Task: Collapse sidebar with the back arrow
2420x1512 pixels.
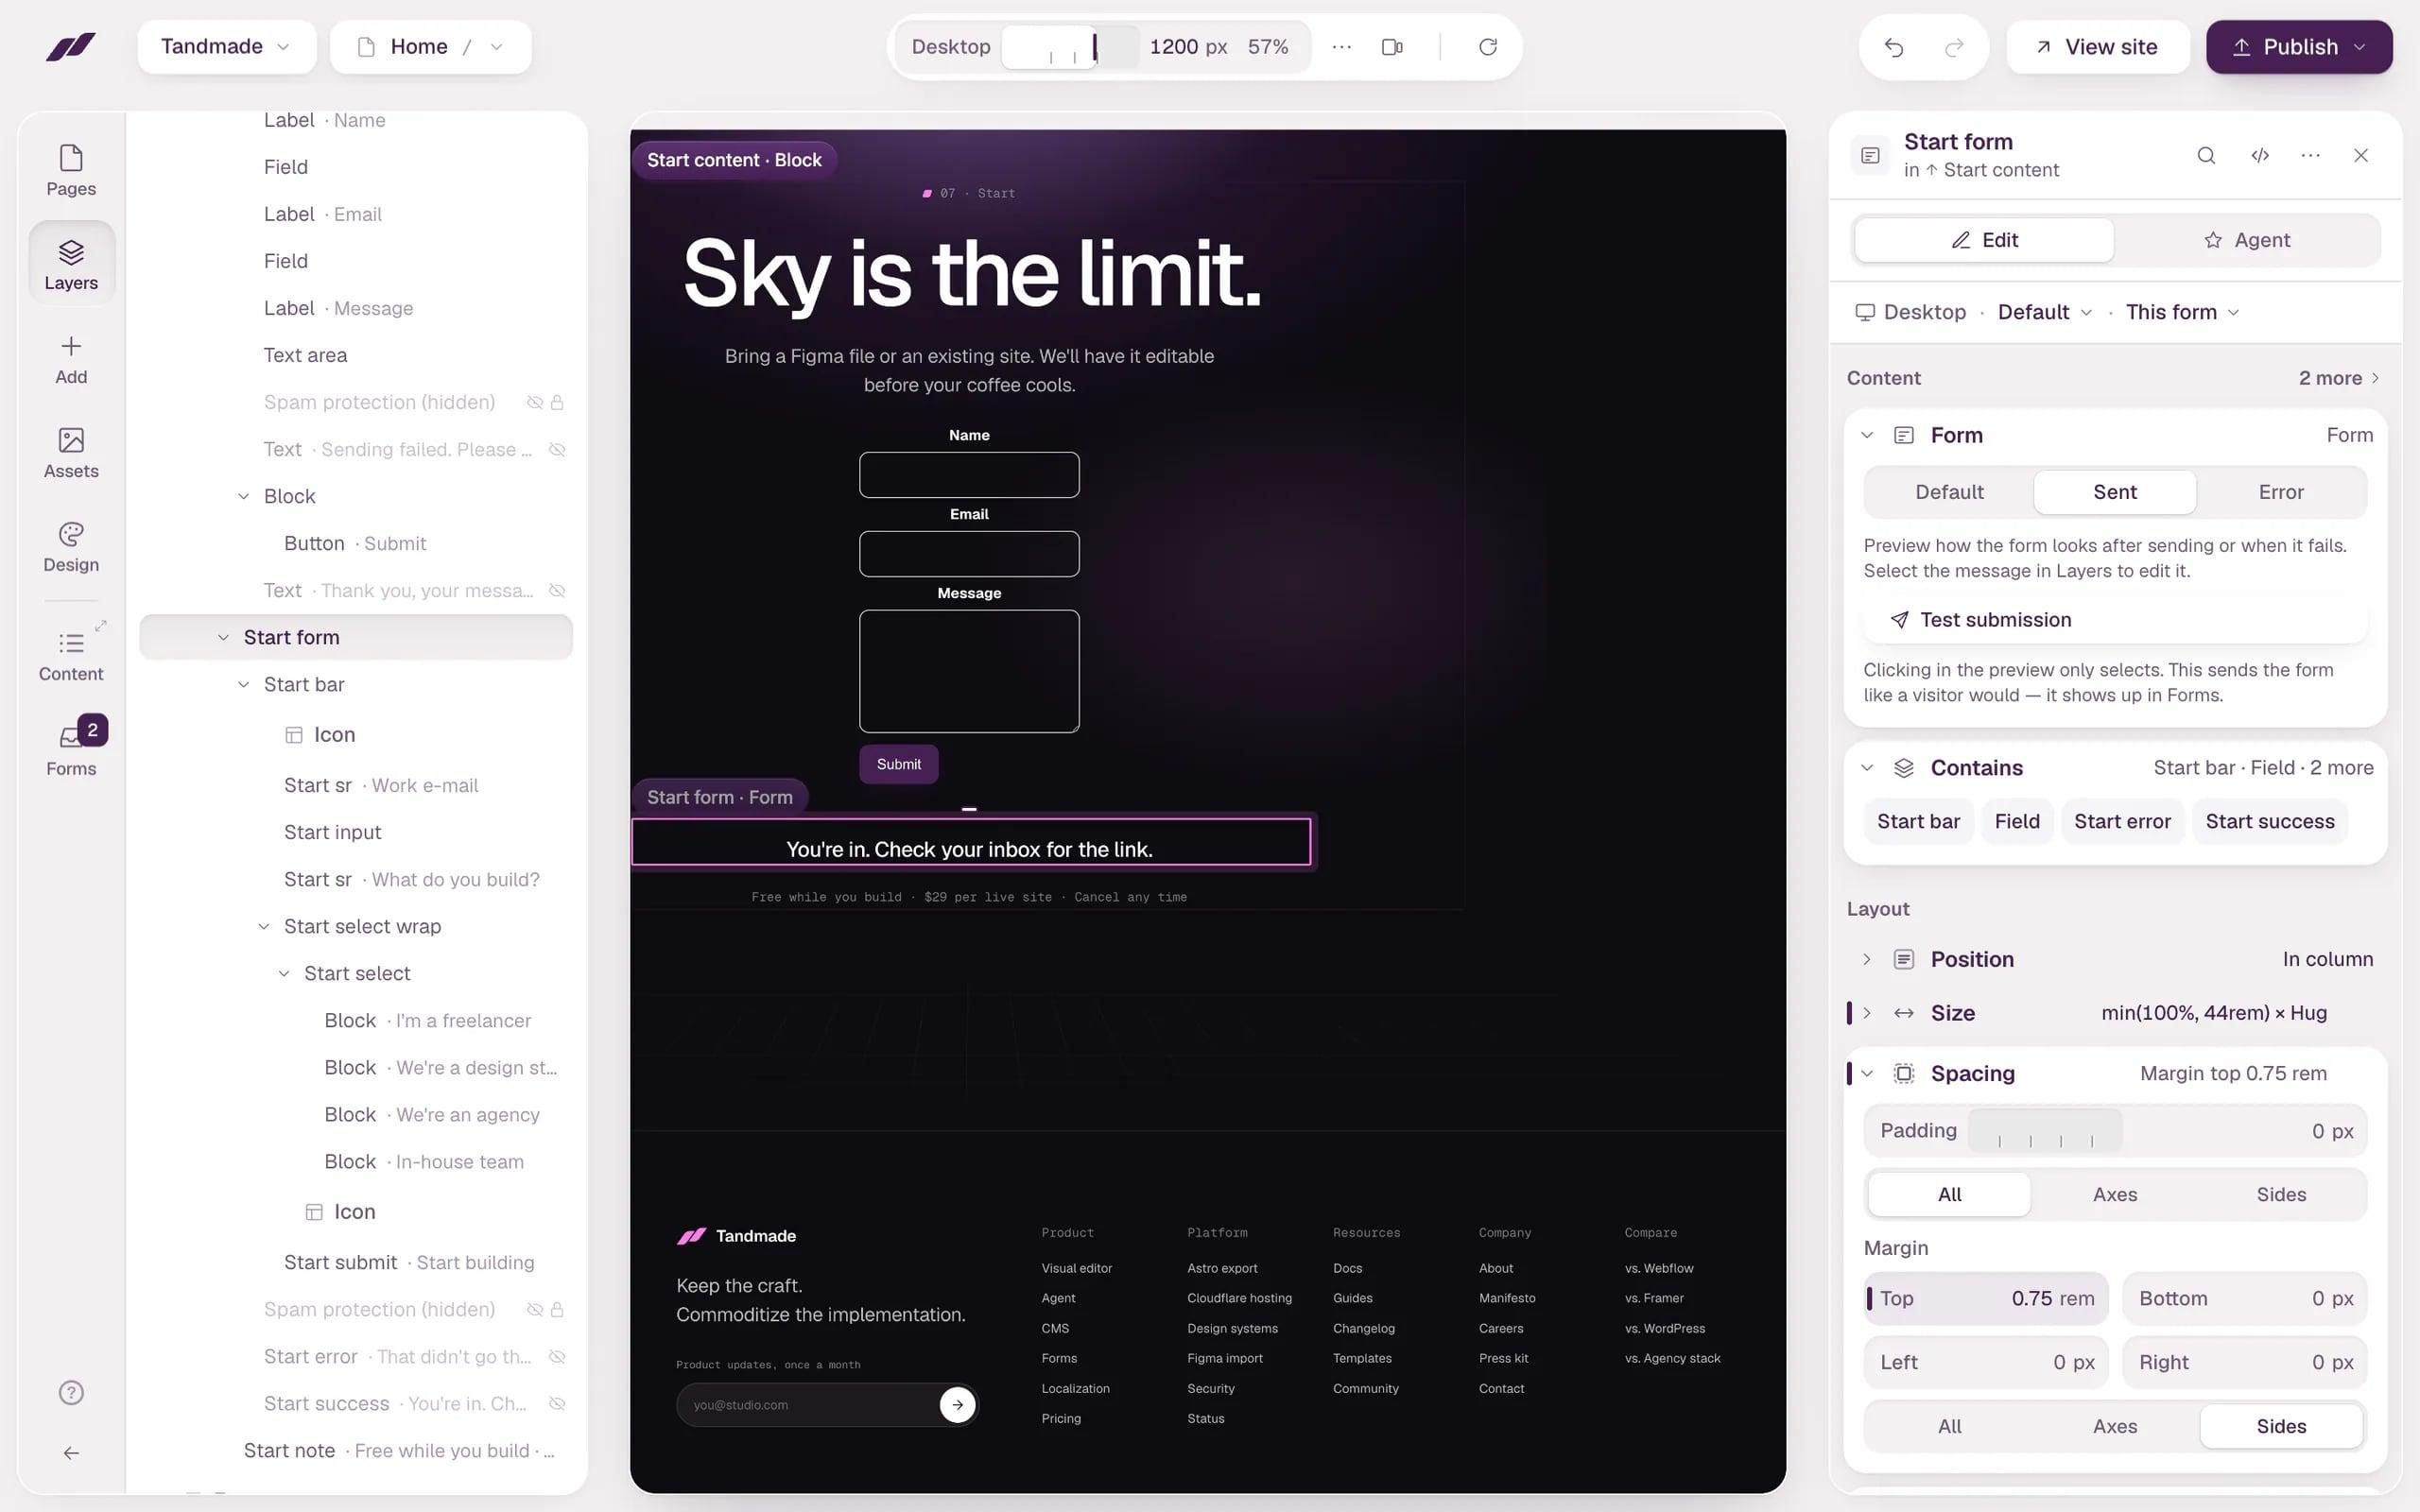Action: click(x=71, y=1453)
